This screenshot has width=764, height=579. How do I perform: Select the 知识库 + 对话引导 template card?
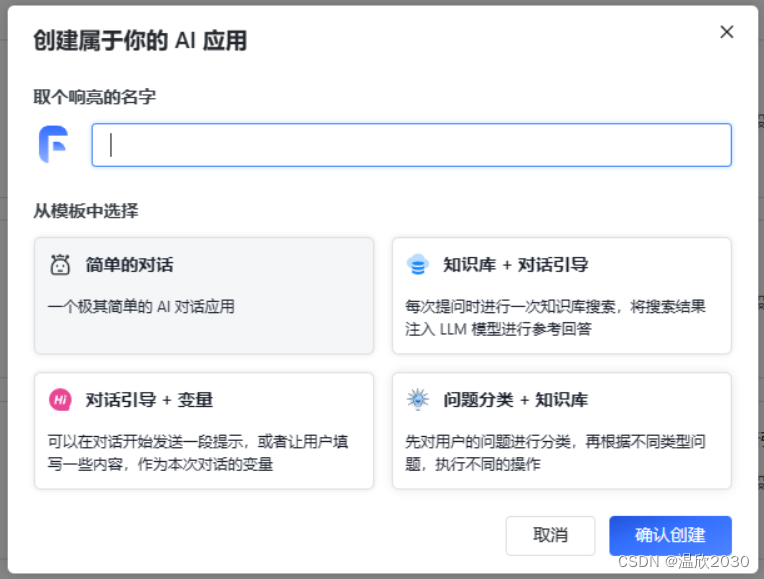click(x=561, y=296)
